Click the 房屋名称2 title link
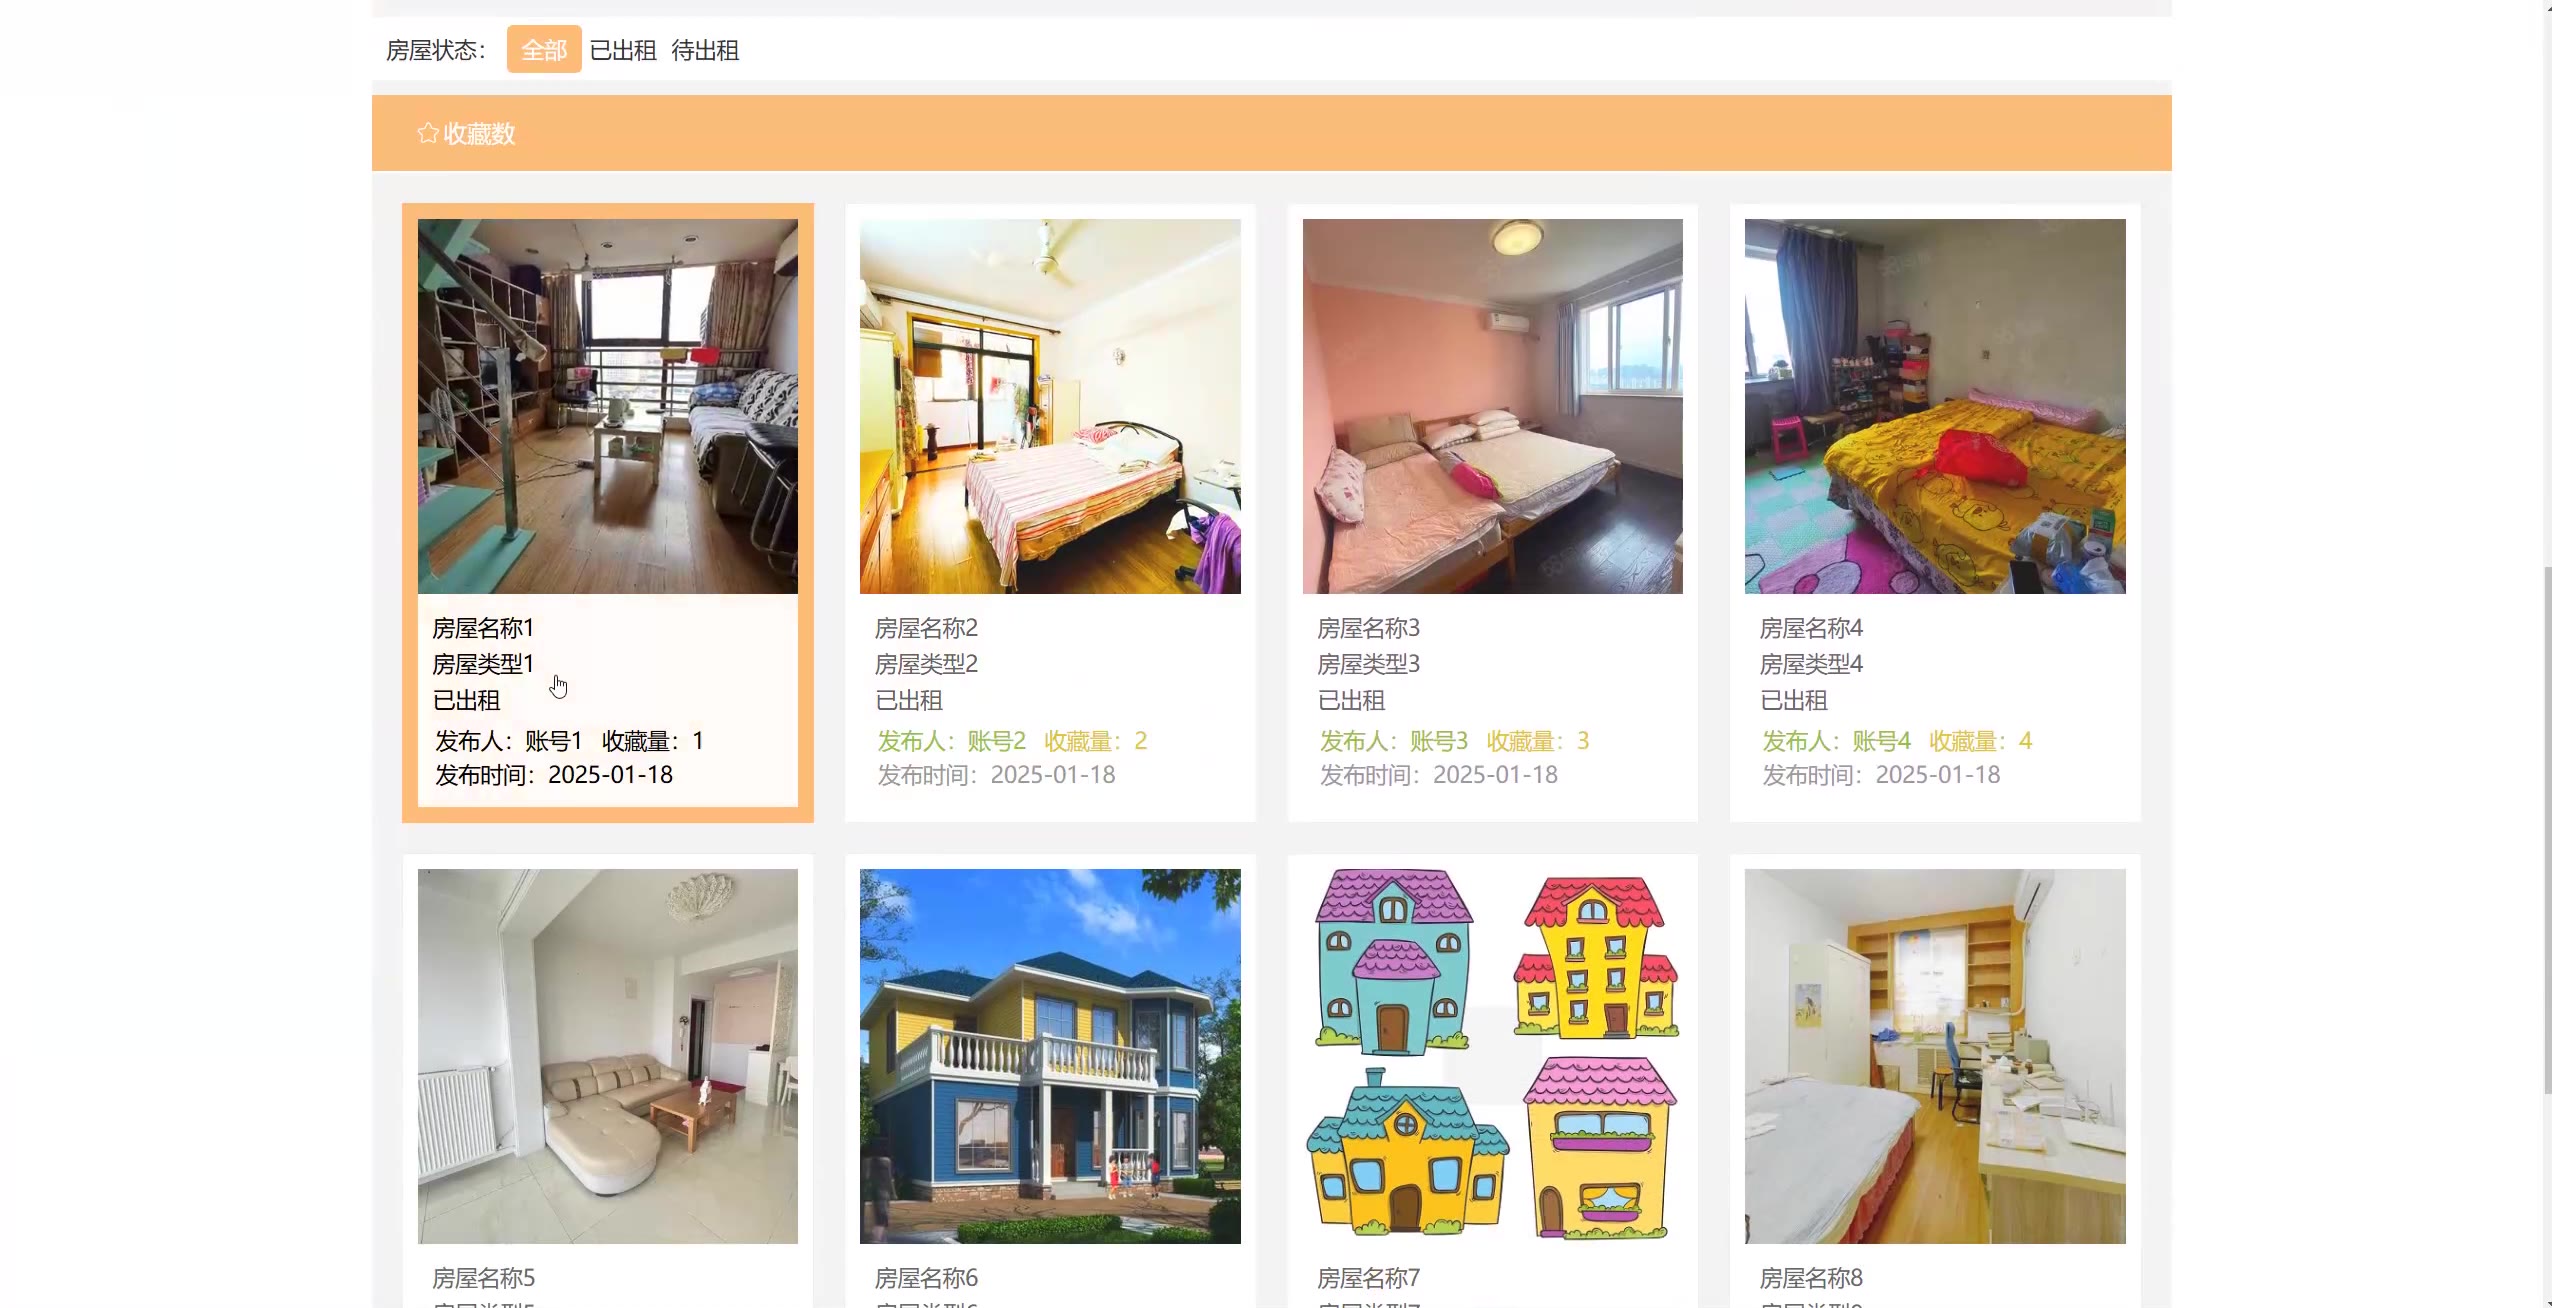The width and height of the screenshot is (2552, 1308). coord(926,628)
